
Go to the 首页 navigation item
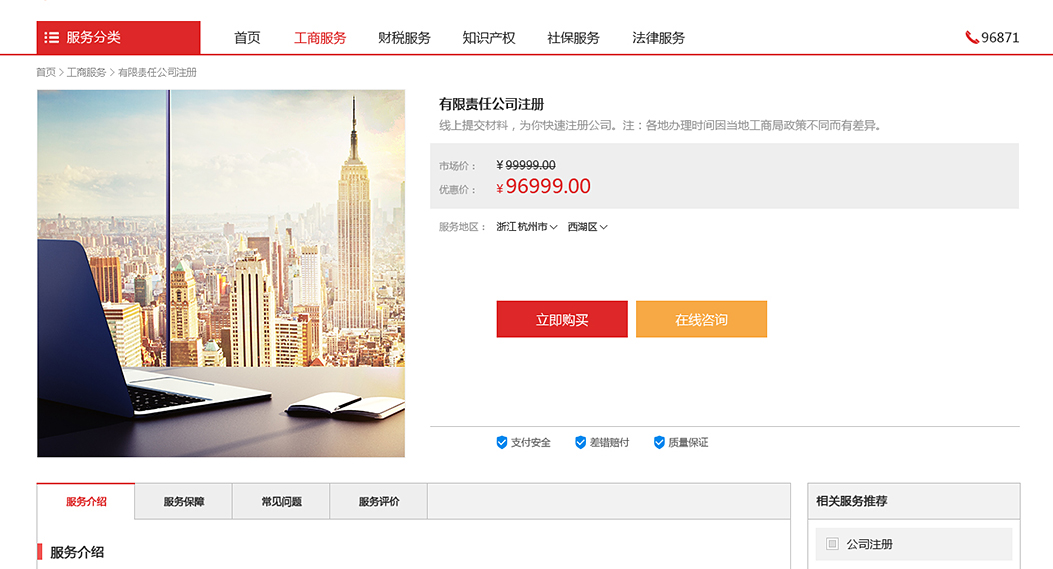[x=247, y=38]
